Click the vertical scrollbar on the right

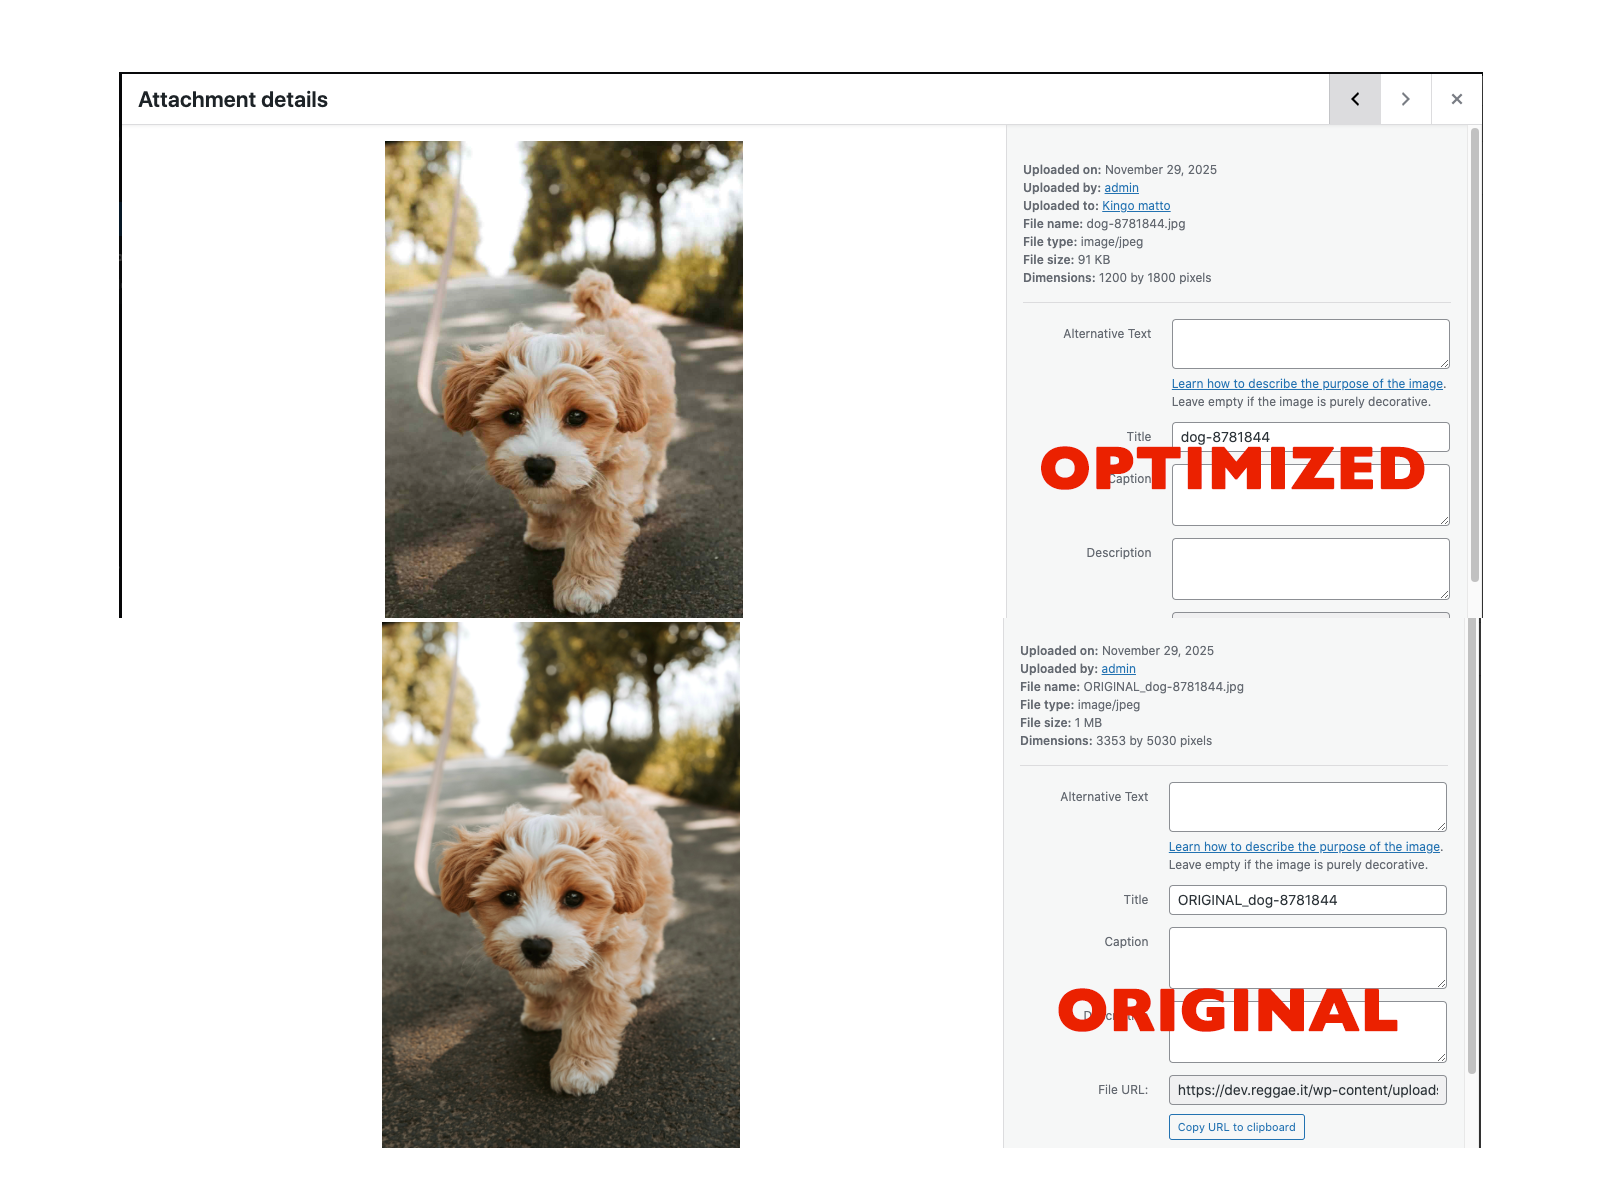click(1474, 400)
